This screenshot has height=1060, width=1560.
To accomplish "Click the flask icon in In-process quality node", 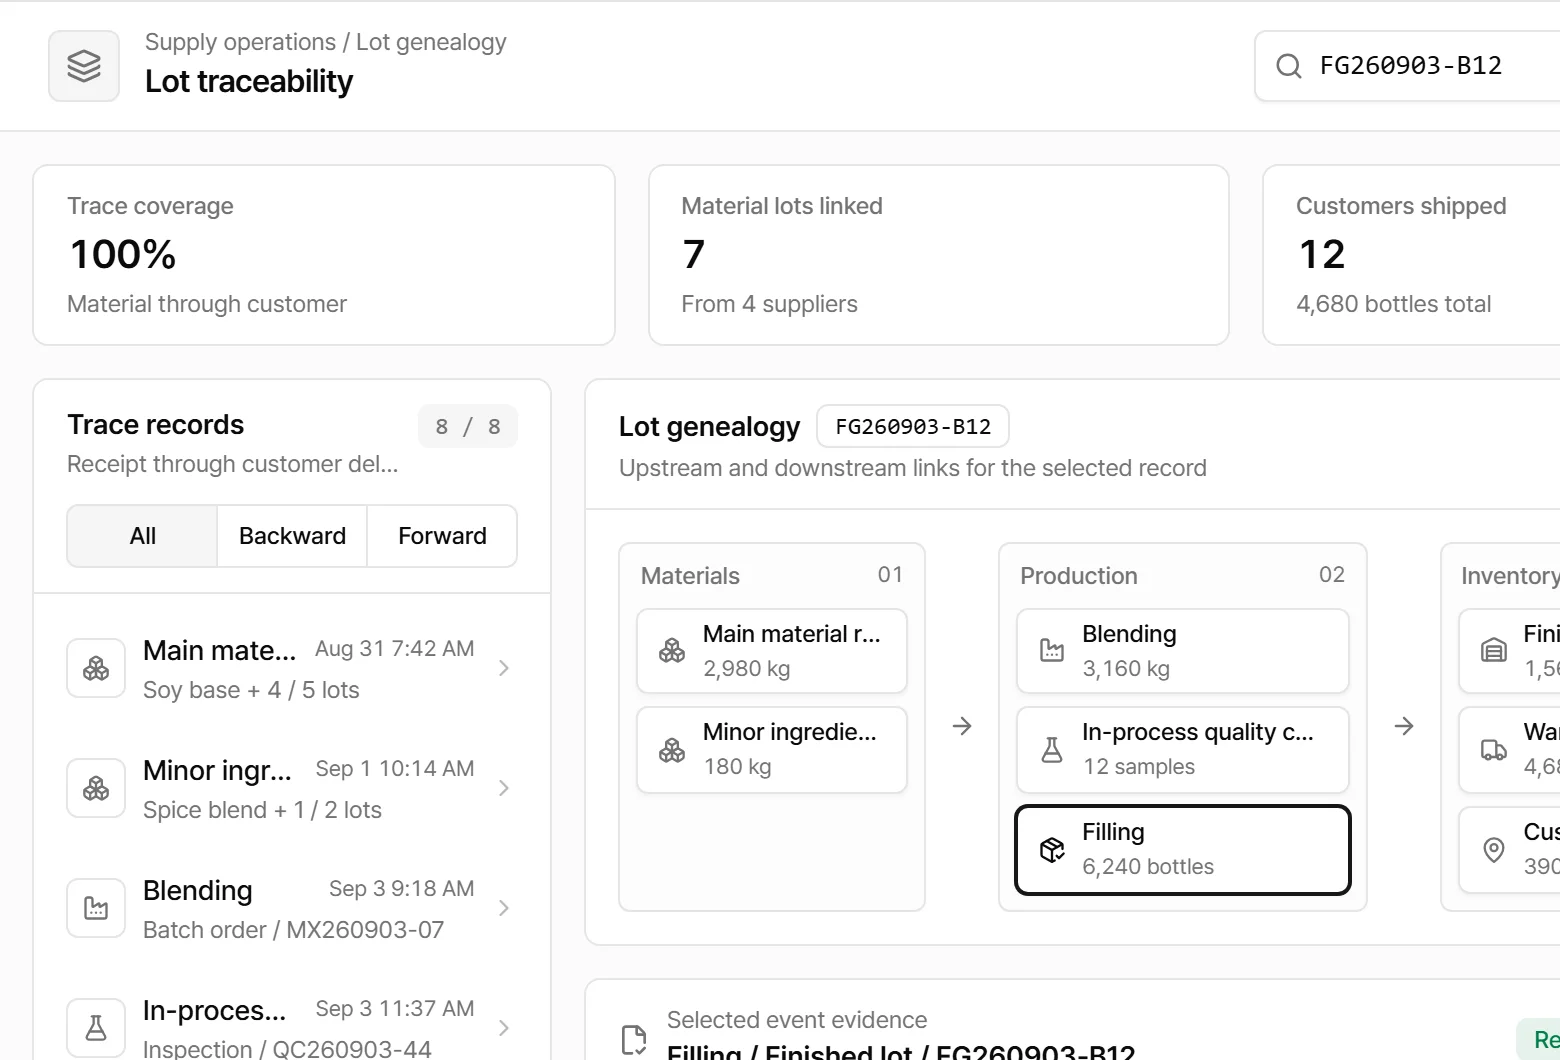I will tap(1052, 750).
